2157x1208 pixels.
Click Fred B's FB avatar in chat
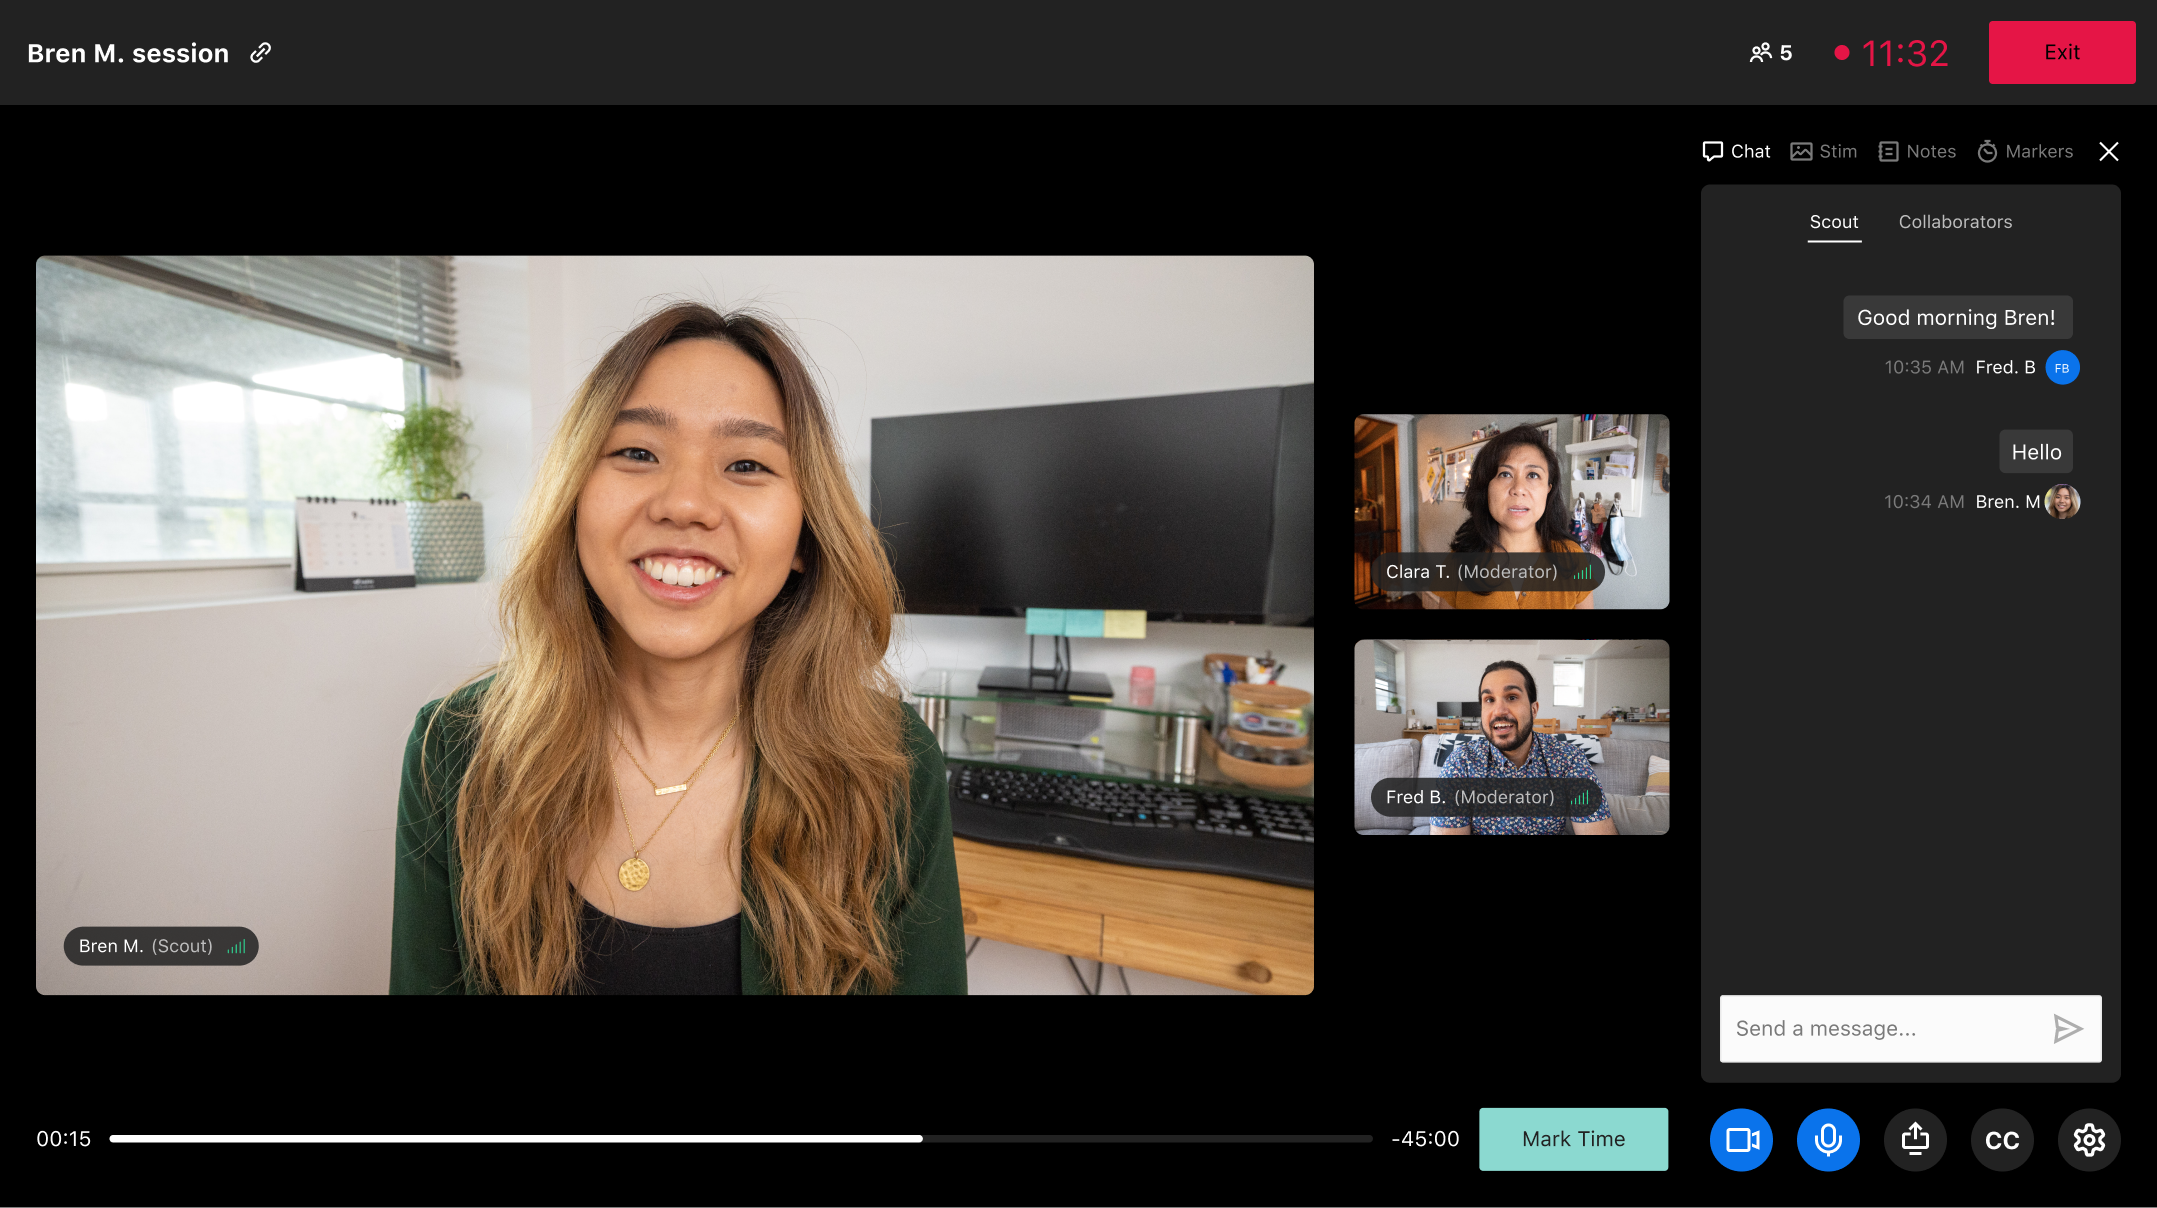coord(2062,368)
